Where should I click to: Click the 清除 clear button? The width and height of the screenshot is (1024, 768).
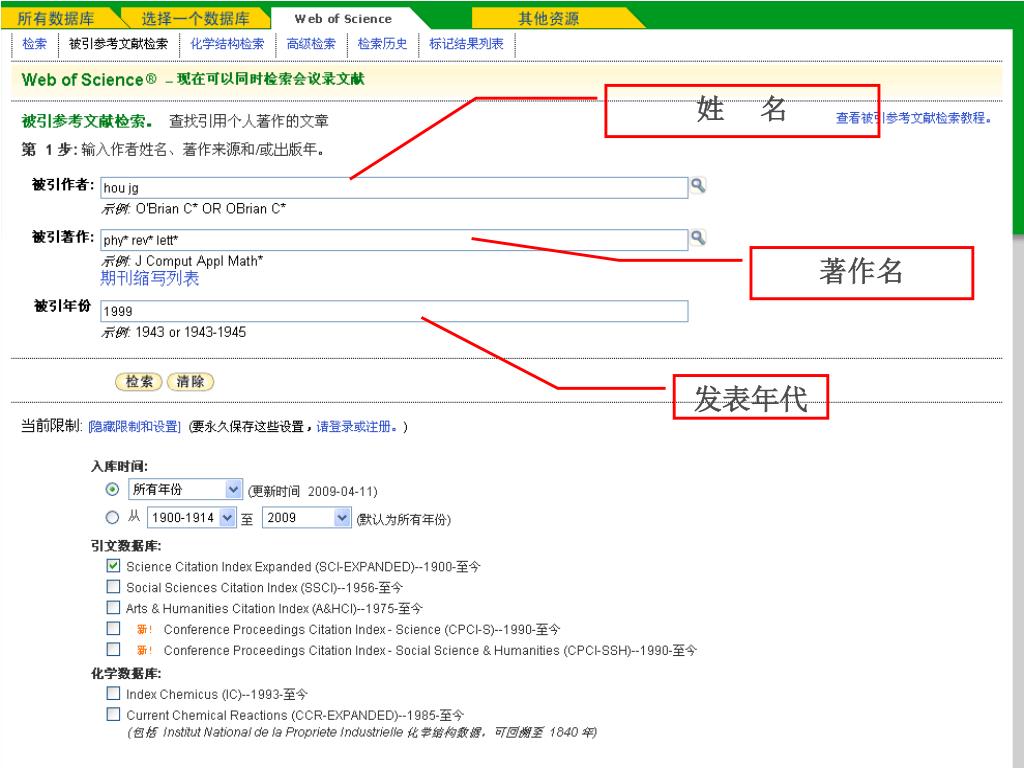(x=190, y=381)
